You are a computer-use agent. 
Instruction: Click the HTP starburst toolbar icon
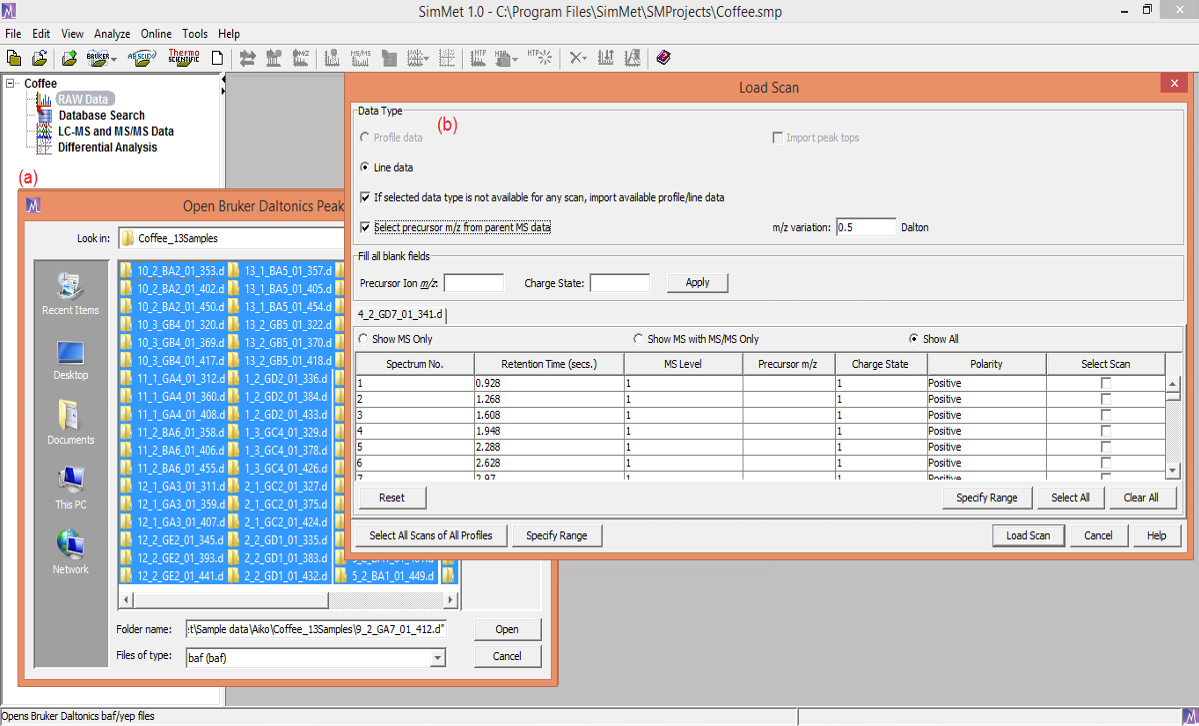(540, 58)
